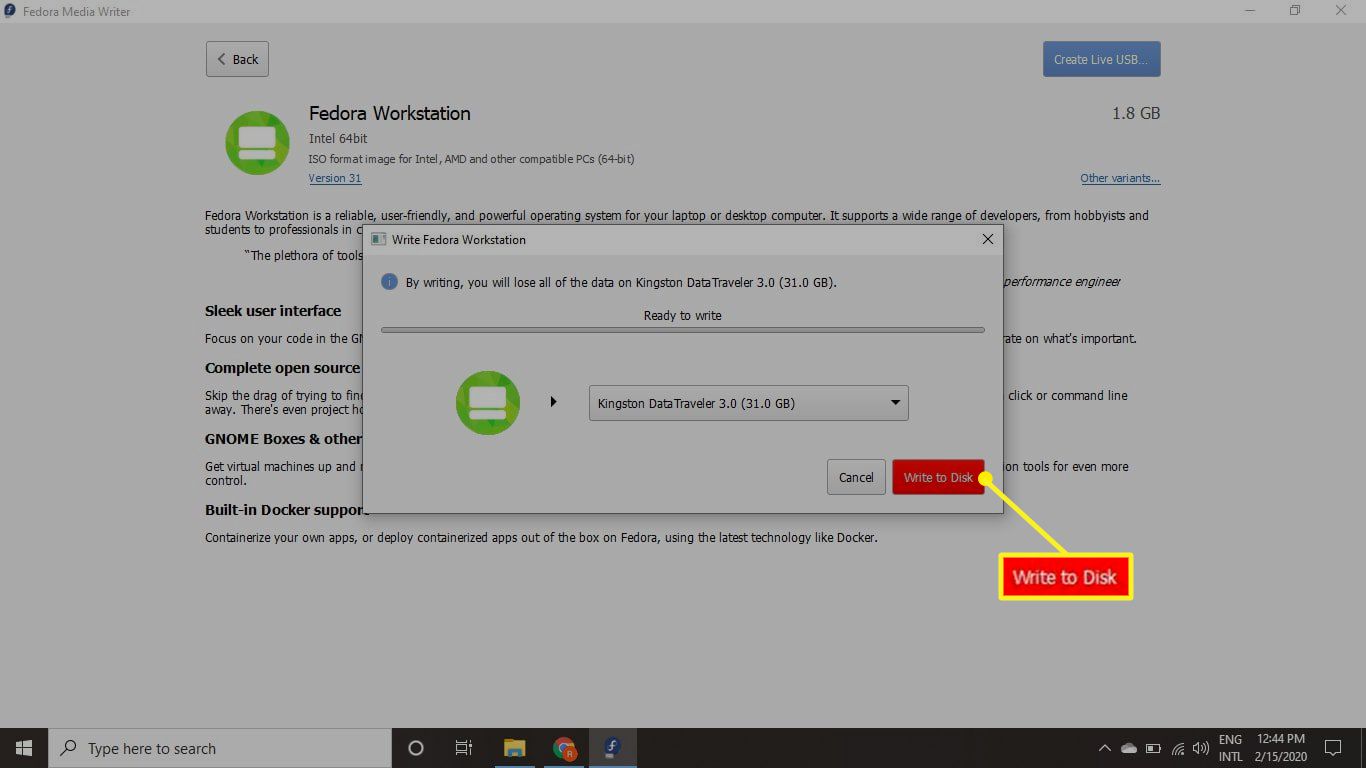Open the Windows Start menu
Viewport: 1366px width, 768px height.
(24, 748)
